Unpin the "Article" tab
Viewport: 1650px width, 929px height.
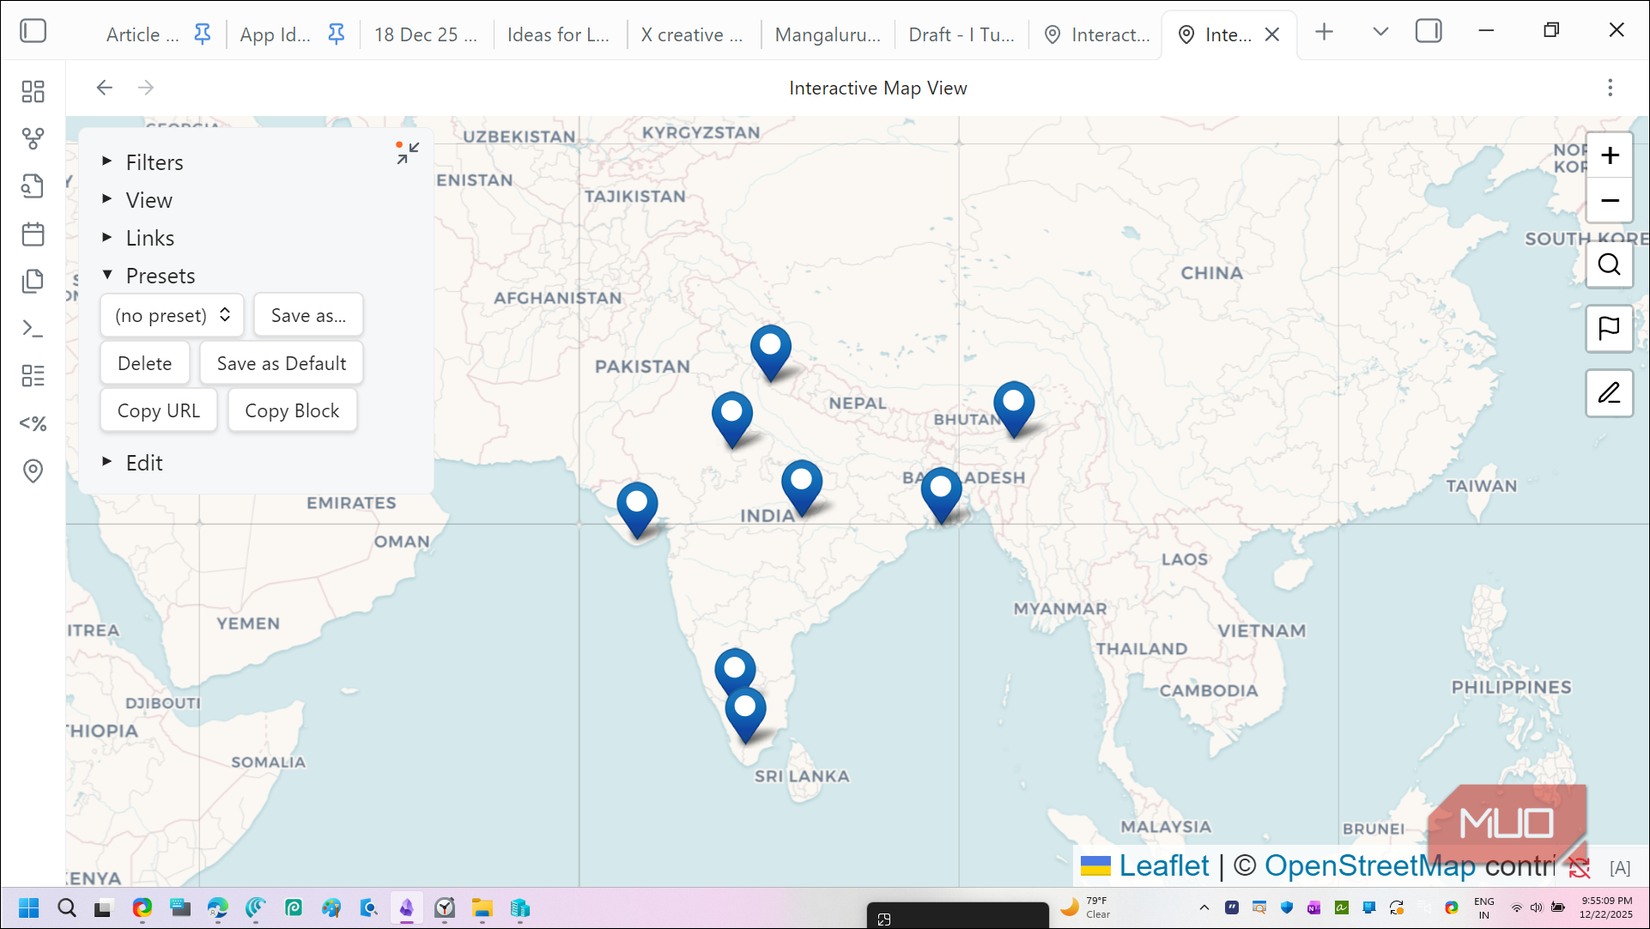click(203, 33)
